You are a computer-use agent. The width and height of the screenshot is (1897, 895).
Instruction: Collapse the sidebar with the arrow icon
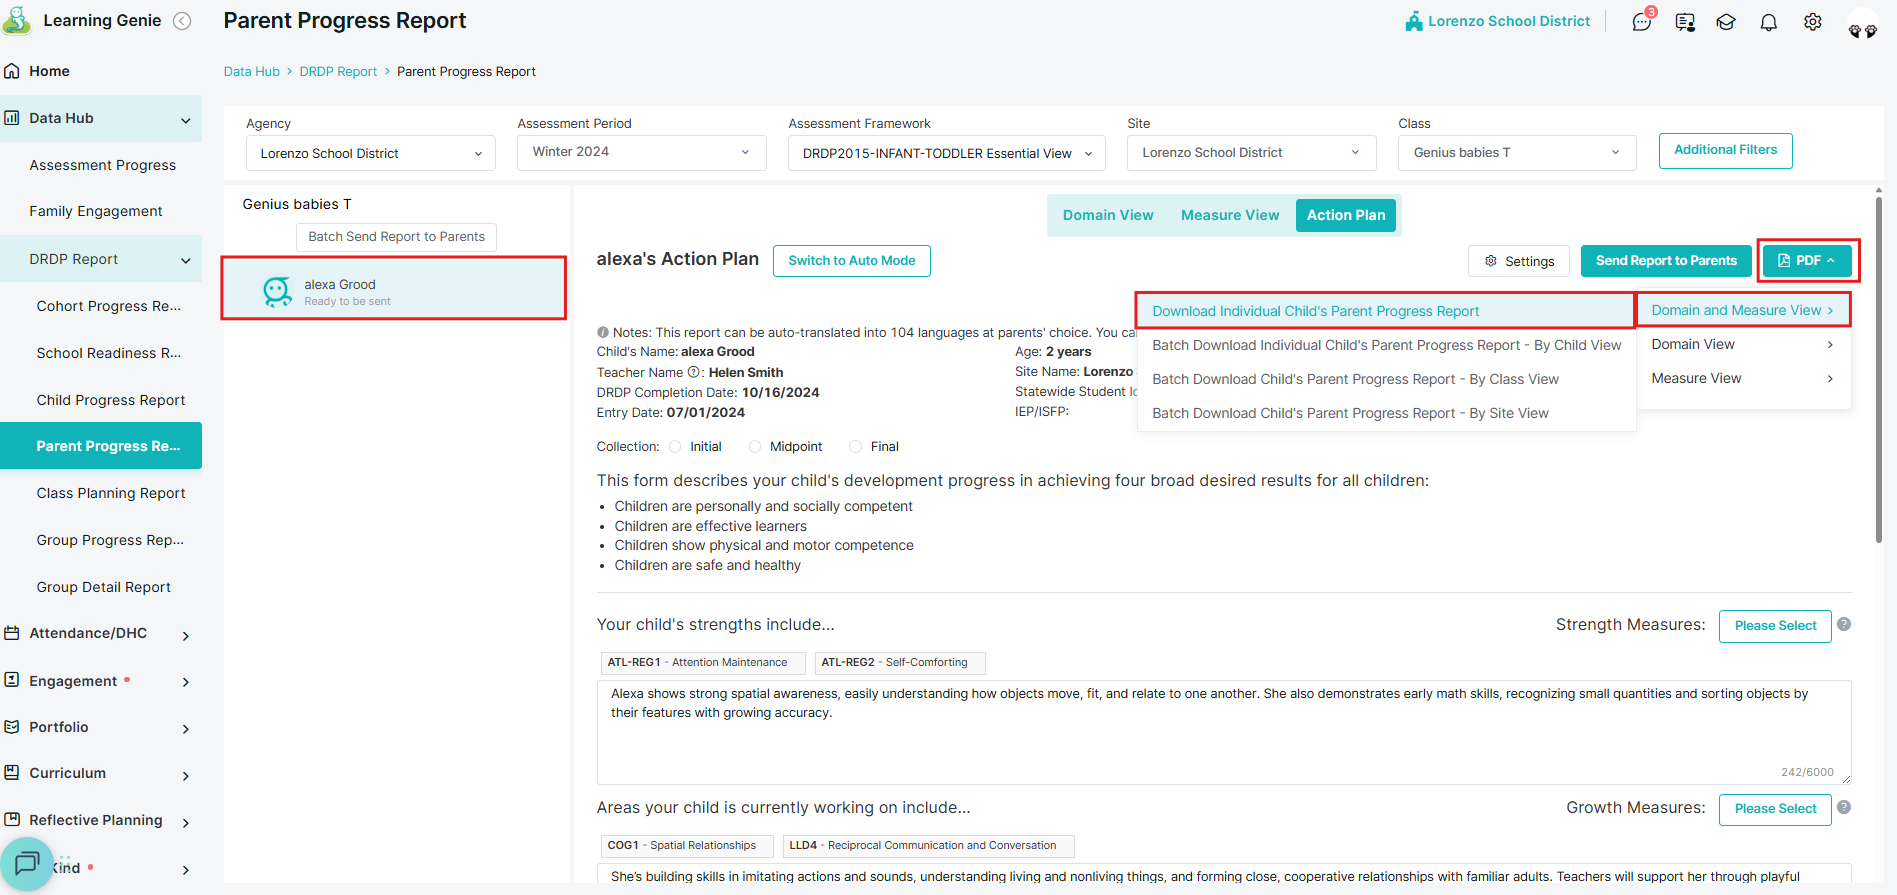(x=182, y=21)
